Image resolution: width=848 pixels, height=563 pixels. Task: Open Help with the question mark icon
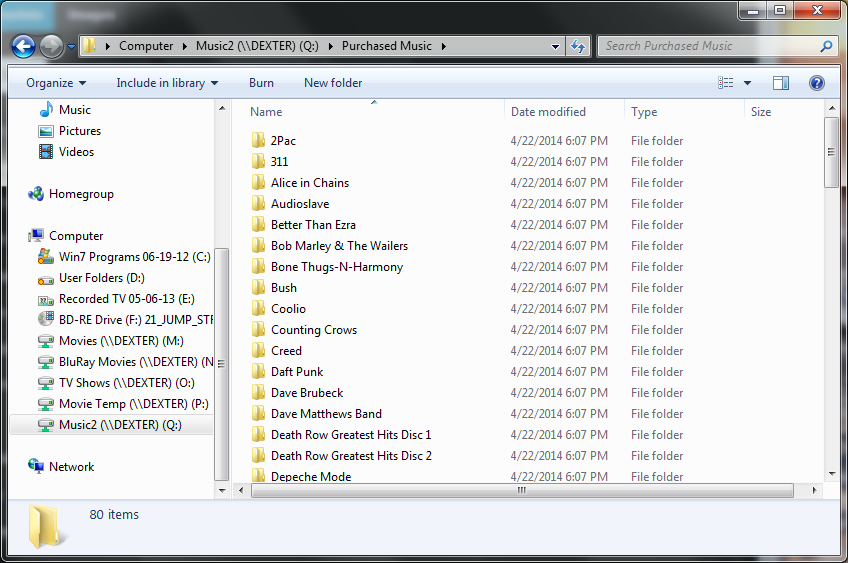pyautogui.click(x=817, y=83)
